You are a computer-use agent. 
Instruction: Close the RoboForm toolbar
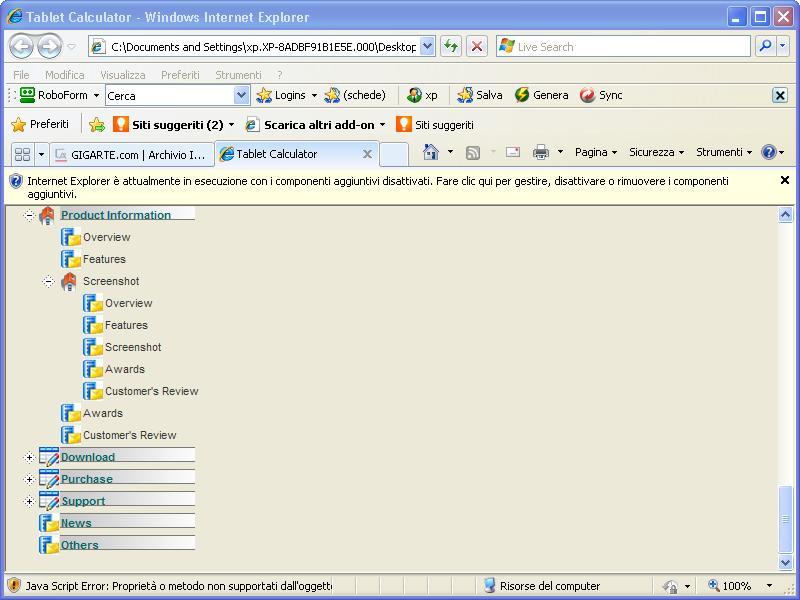pos(780,95)
